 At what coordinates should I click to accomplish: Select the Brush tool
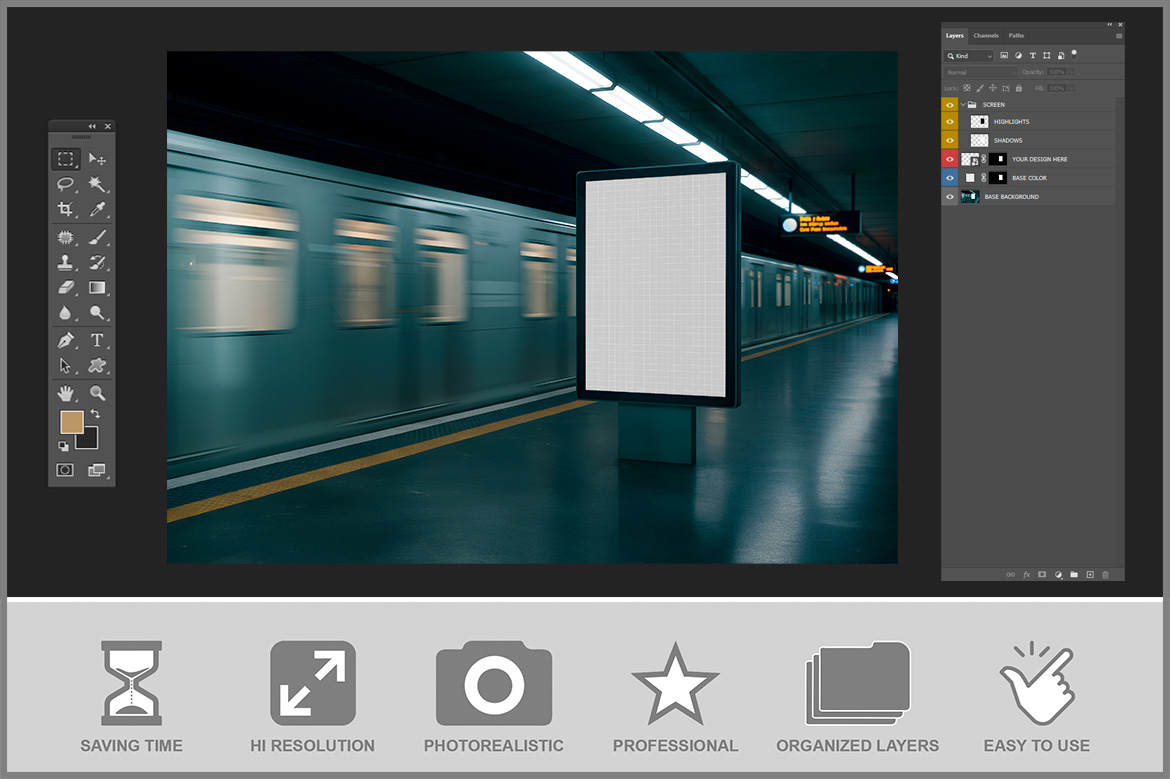click(x=97, y=237)
